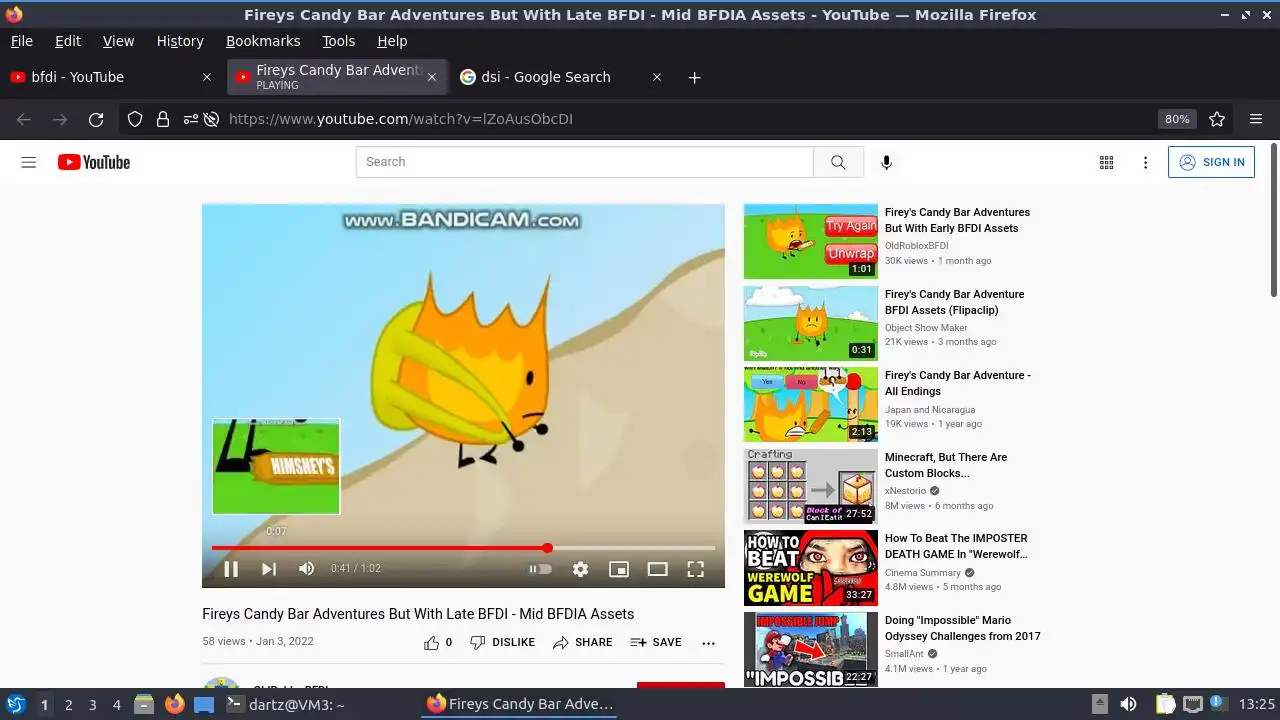The image size is (1280, 720).
Task: Reload the current page
Action: tap(96, 119)
